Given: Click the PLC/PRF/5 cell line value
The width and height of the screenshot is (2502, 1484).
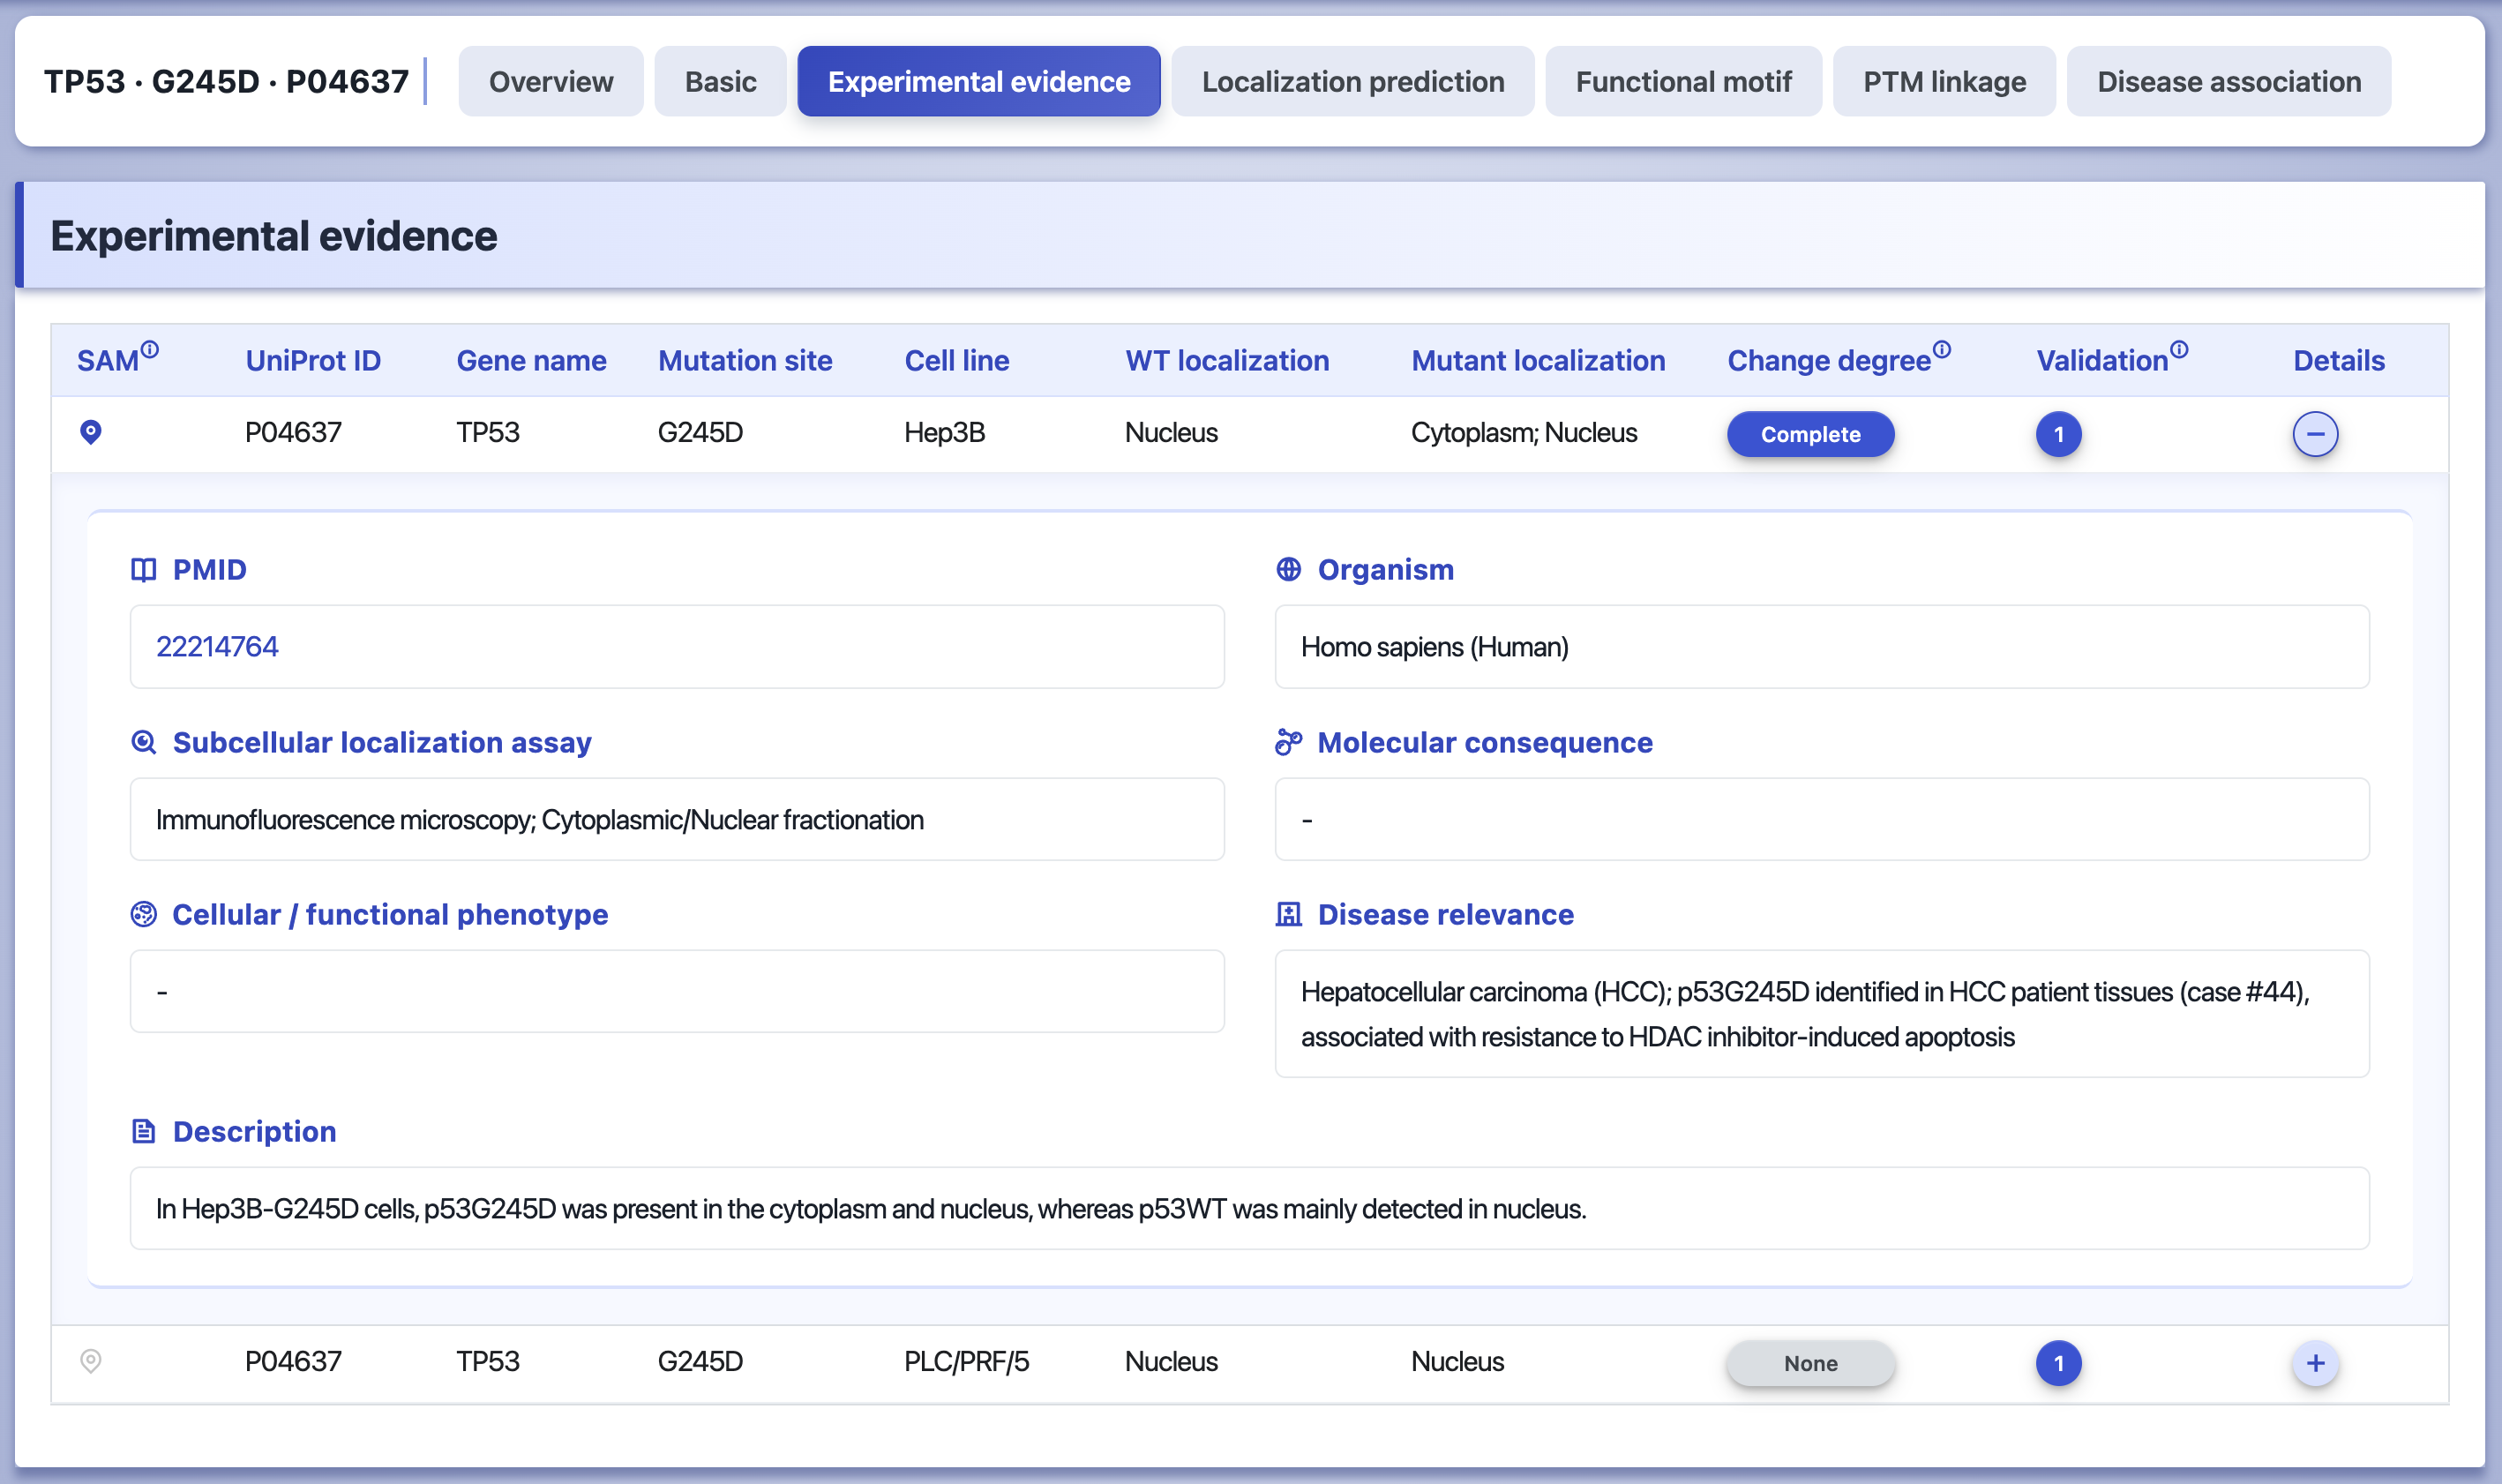Looking at the screenshot, I should click(x=966, y=1362).
